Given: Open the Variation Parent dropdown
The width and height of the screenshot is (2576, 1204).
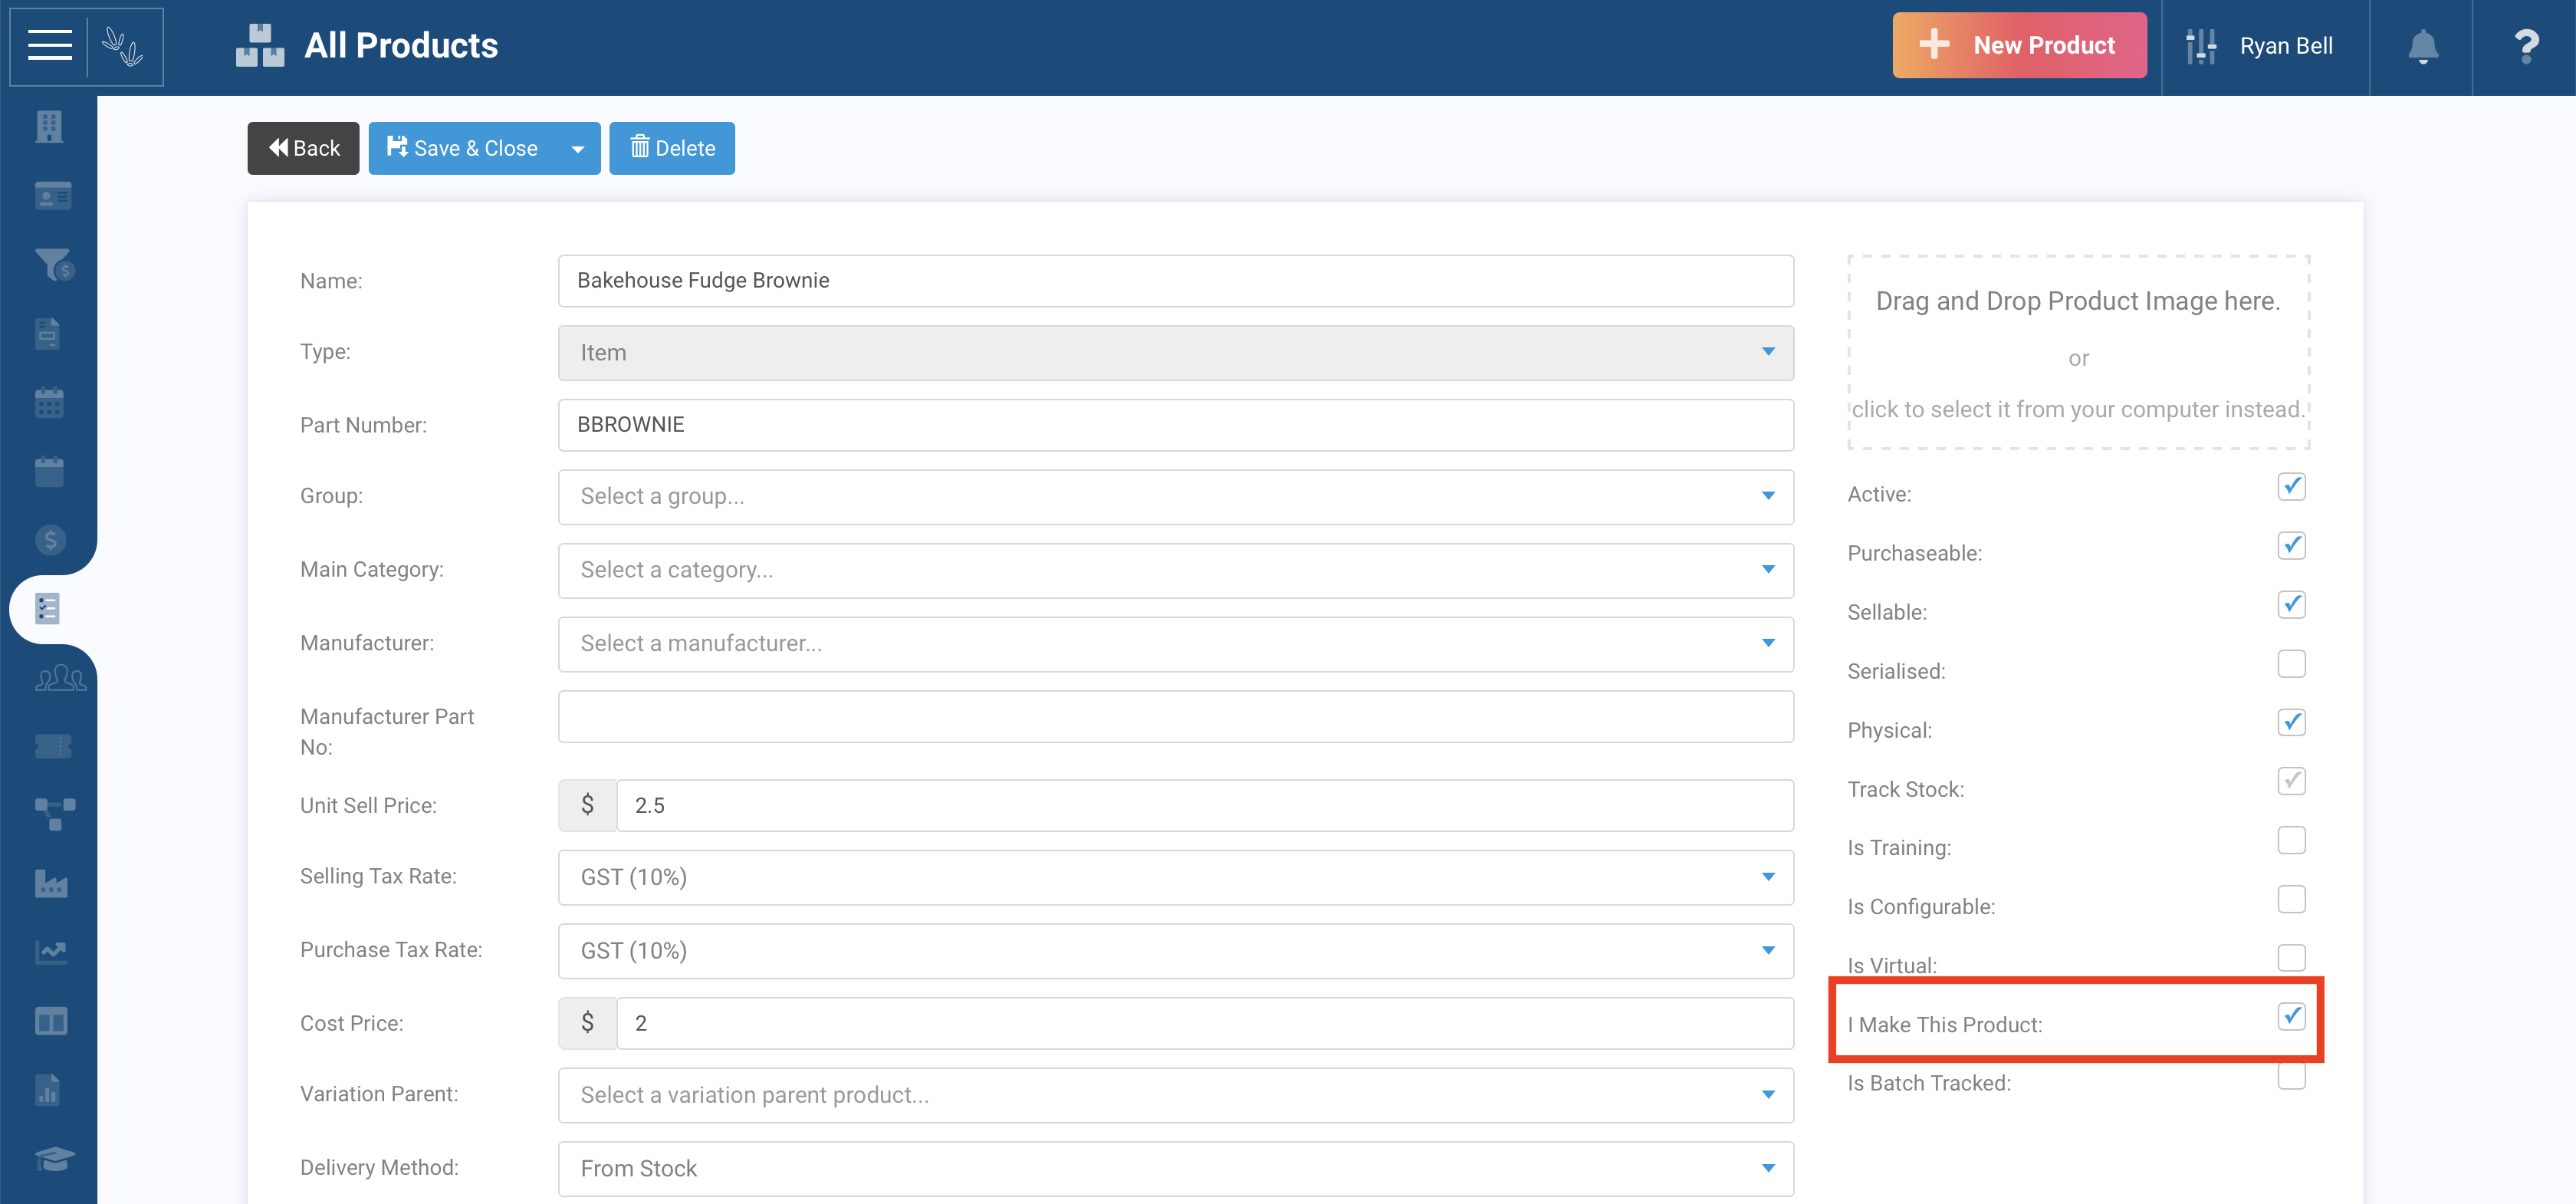Looking at the screenshot, I should point(1175,1095).
